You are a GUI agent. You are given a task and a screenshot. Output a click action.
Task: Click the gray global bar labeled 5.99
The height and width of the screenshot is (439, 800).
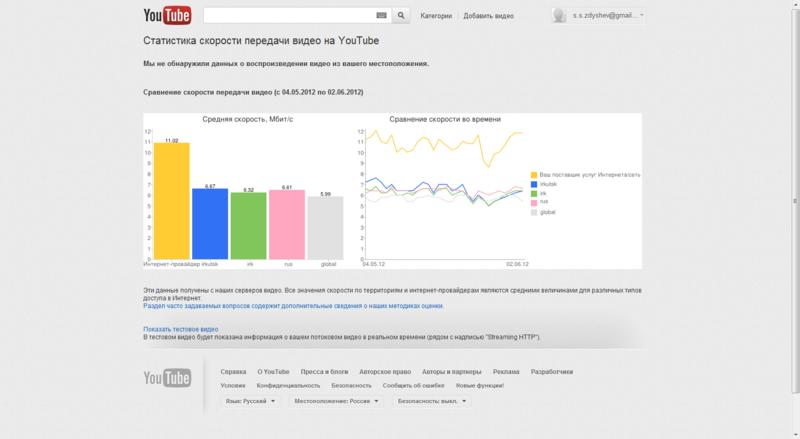pyautogui.click(x=326, y=228)
